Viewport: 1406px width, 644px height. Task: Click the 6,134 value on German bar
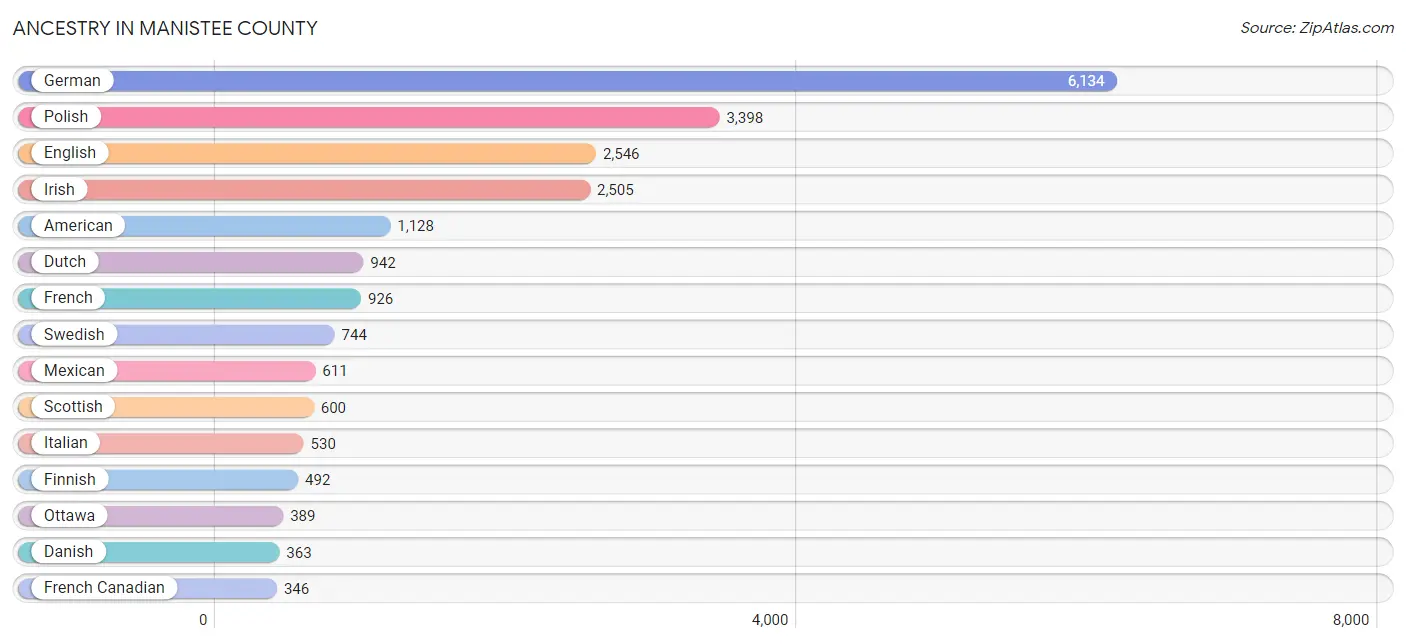pyautogui.click(x=1086, y=81)
